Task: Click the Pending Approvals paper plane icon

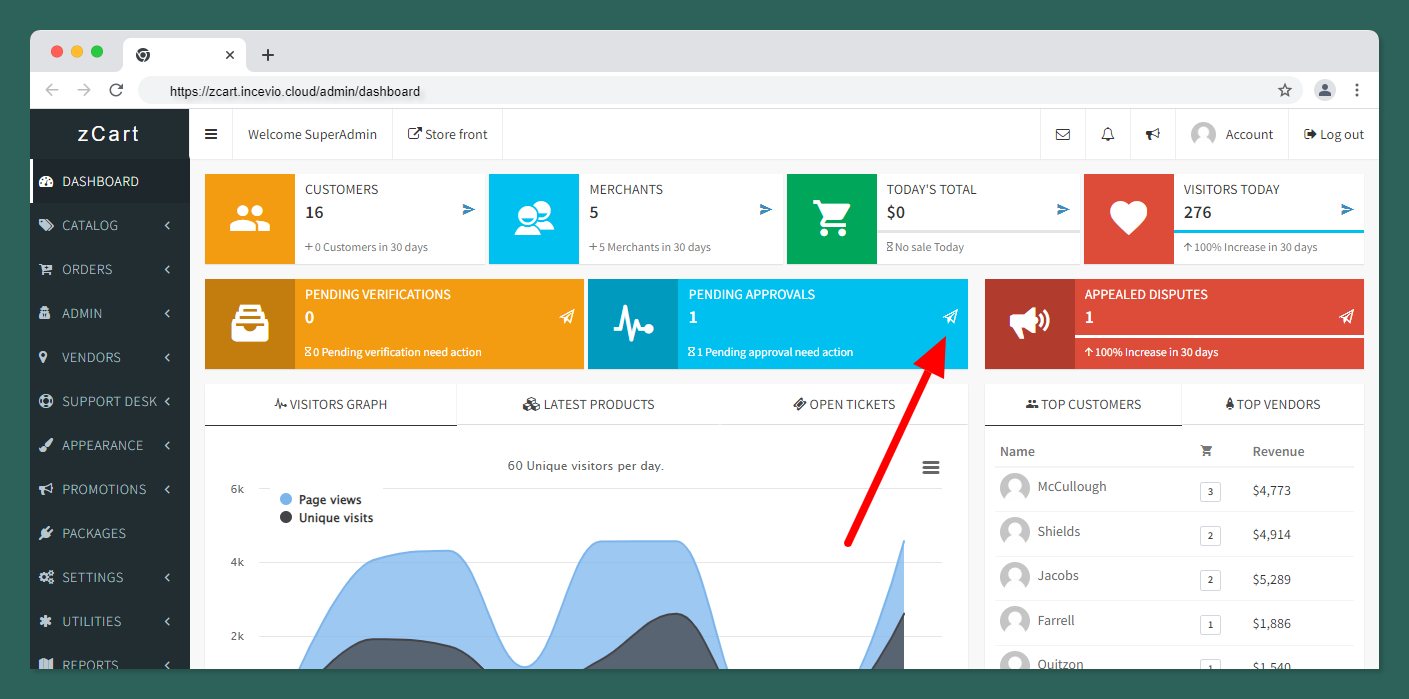Action: click(950, 317)
